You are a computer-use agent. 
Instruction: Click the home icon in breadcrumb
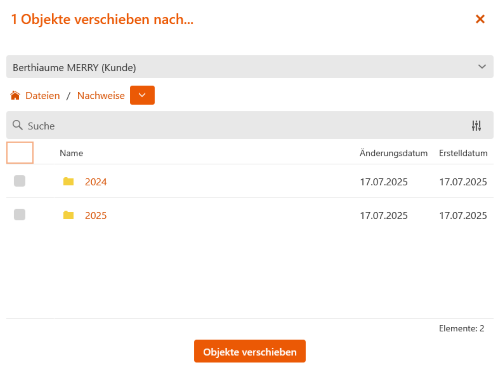pyautogui.click(x=15, y=95)
